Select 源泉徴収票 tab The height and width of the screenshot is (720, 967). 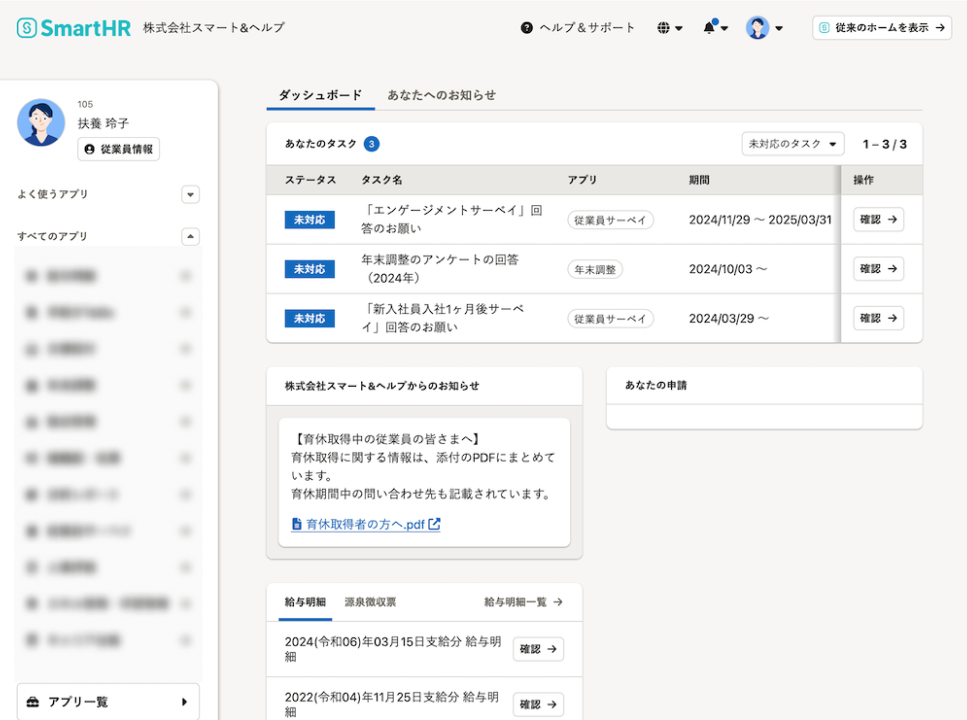[x=370, y=602]
